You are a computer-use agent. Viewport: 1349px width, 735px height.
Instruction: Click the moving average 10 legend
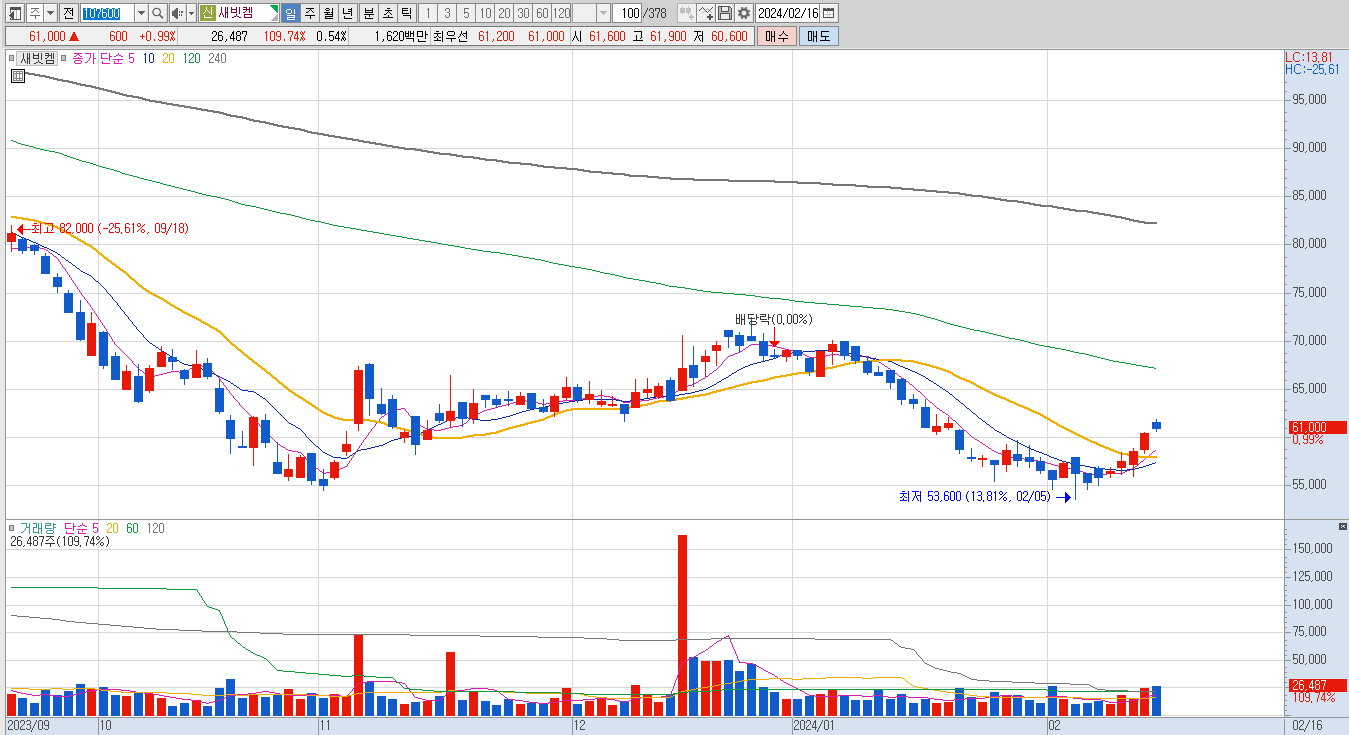coord(148,58)
